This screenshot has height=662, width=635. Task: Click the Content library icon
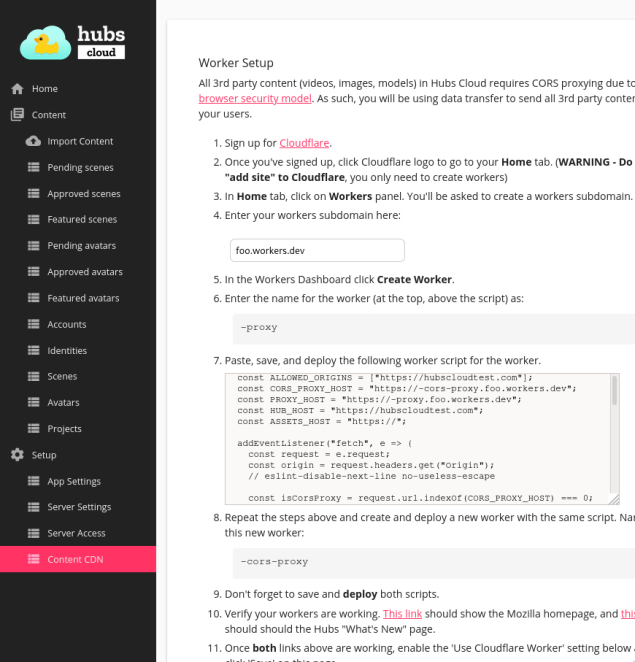point(17,115)
